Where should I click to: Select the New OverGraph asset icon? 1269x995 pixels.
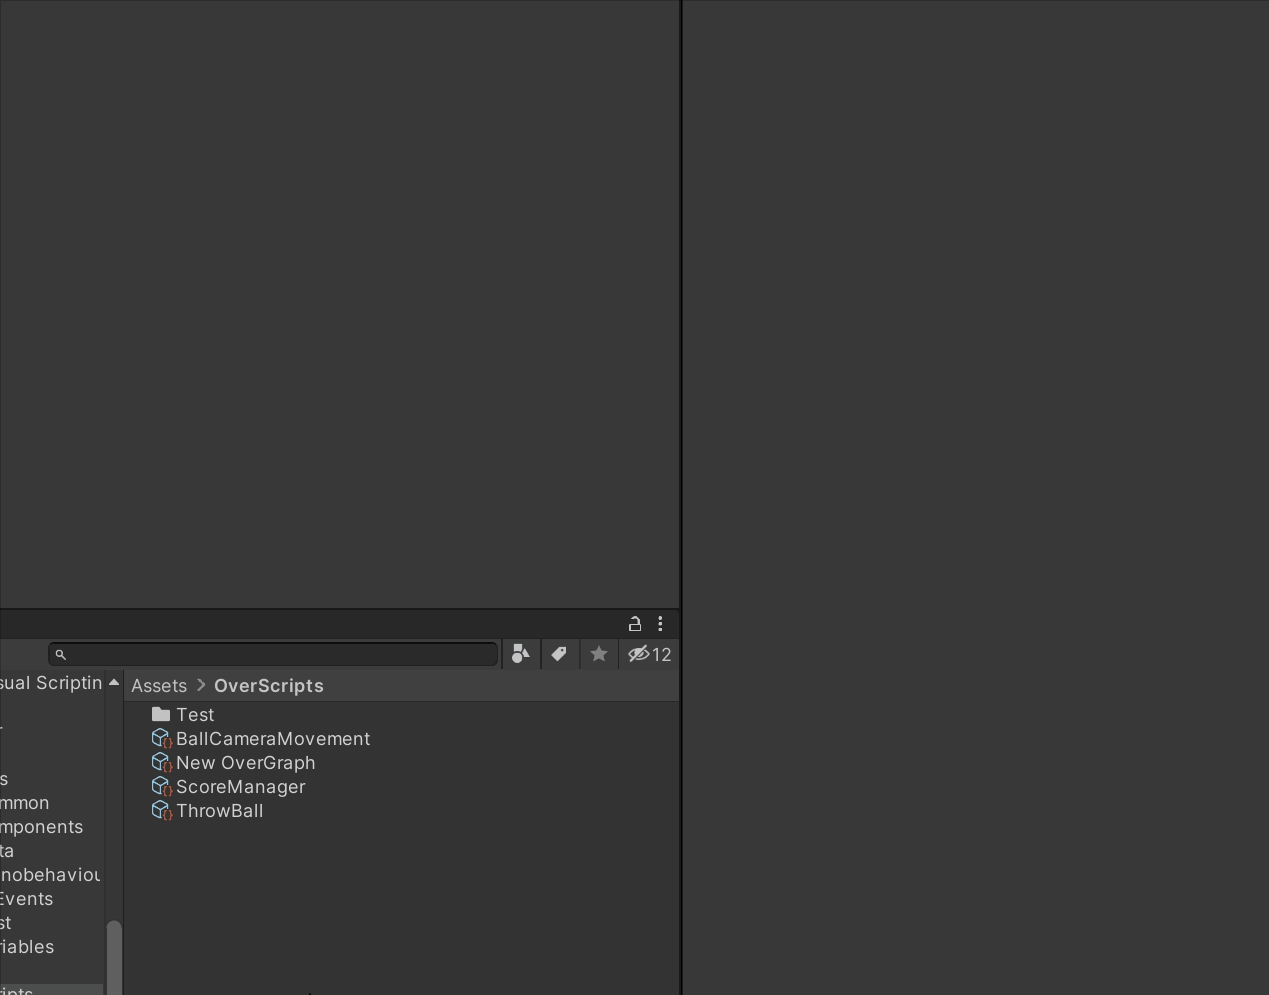161,763
